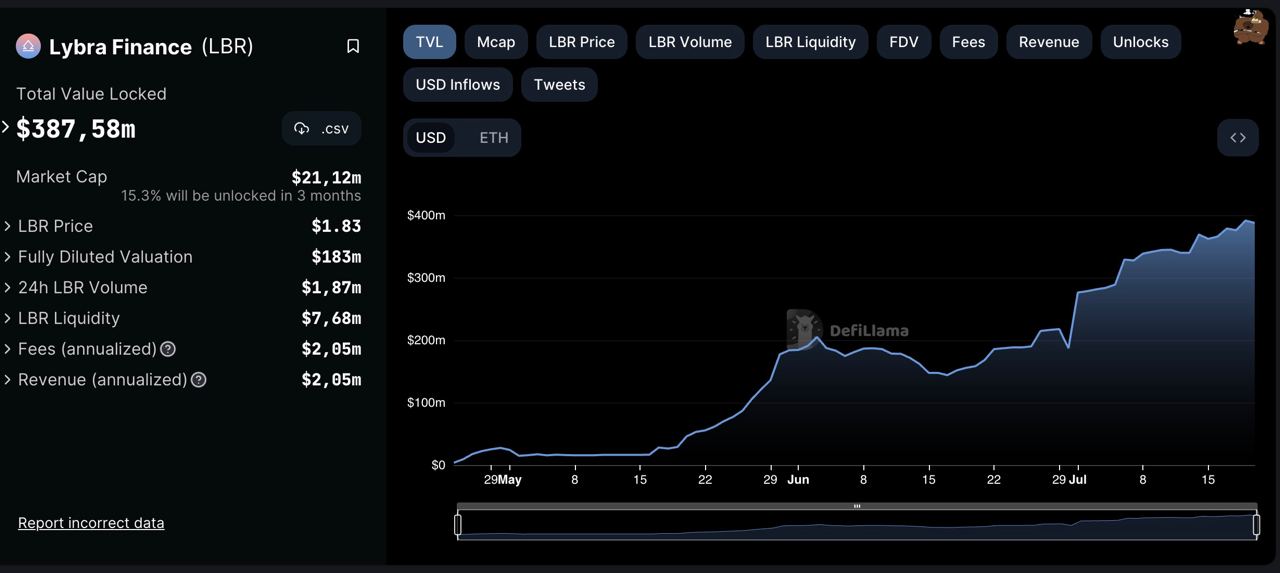1280x573 pixels.
Task: Toggle the Tweets chart metric
Action: pyautogui.click(x=560, y=84)
